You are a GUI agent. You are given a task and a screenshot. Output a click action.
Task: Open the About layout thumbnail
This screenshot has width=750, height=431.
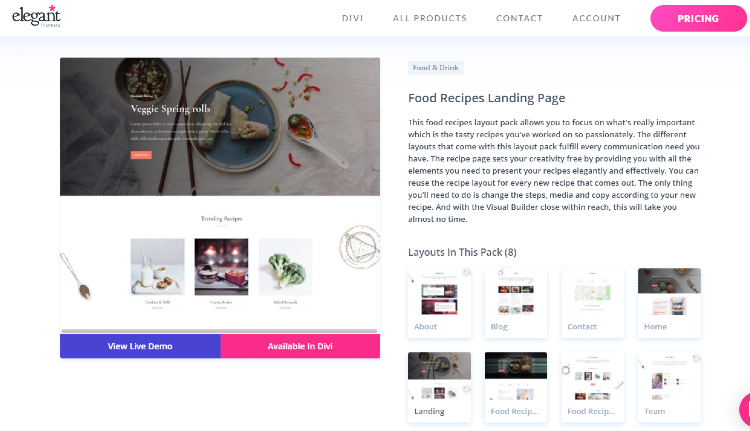439,303
